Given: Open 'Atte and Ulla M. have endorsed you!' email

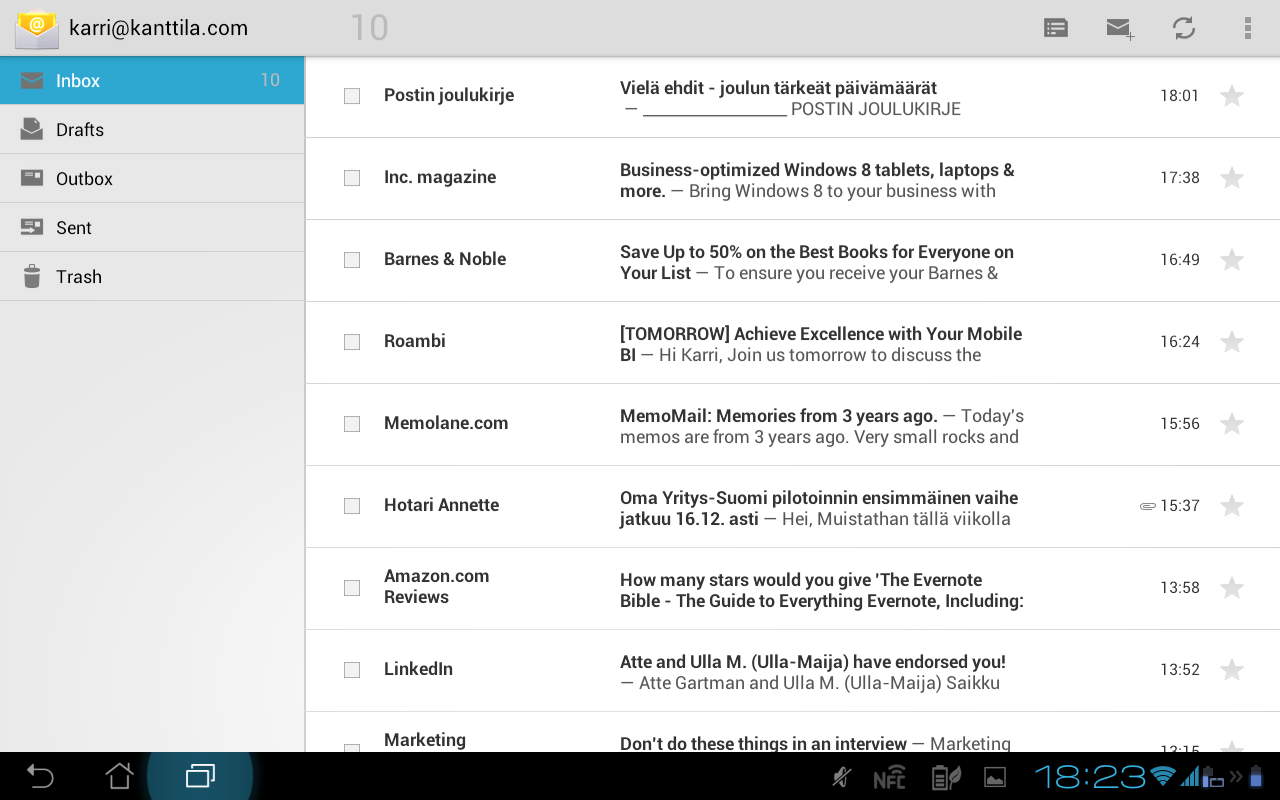Looking at the screenshot, I should coord(792,671).
